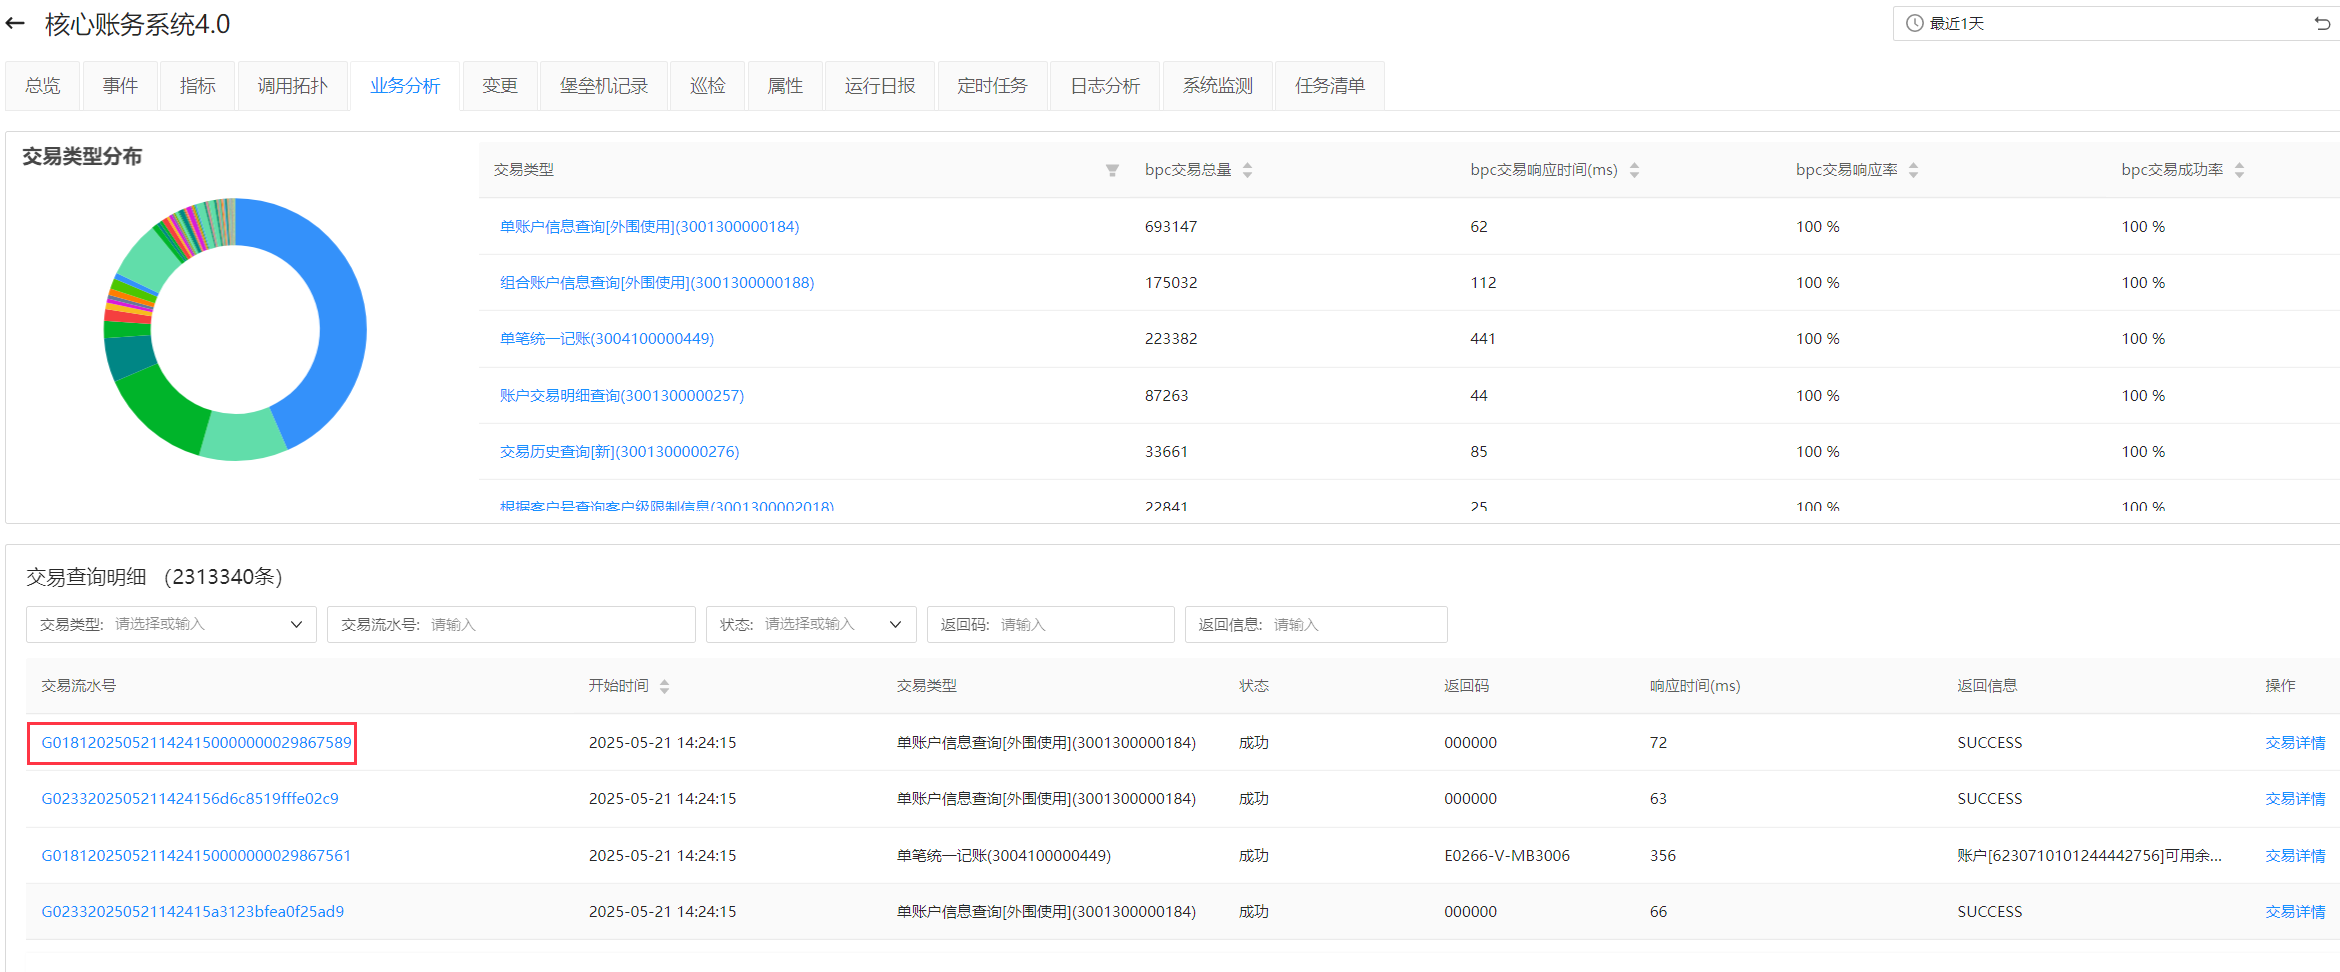Click 交易详情 for transaction ending 29867589
This screenshot has height=972, width=2340.
(2295, 743)
